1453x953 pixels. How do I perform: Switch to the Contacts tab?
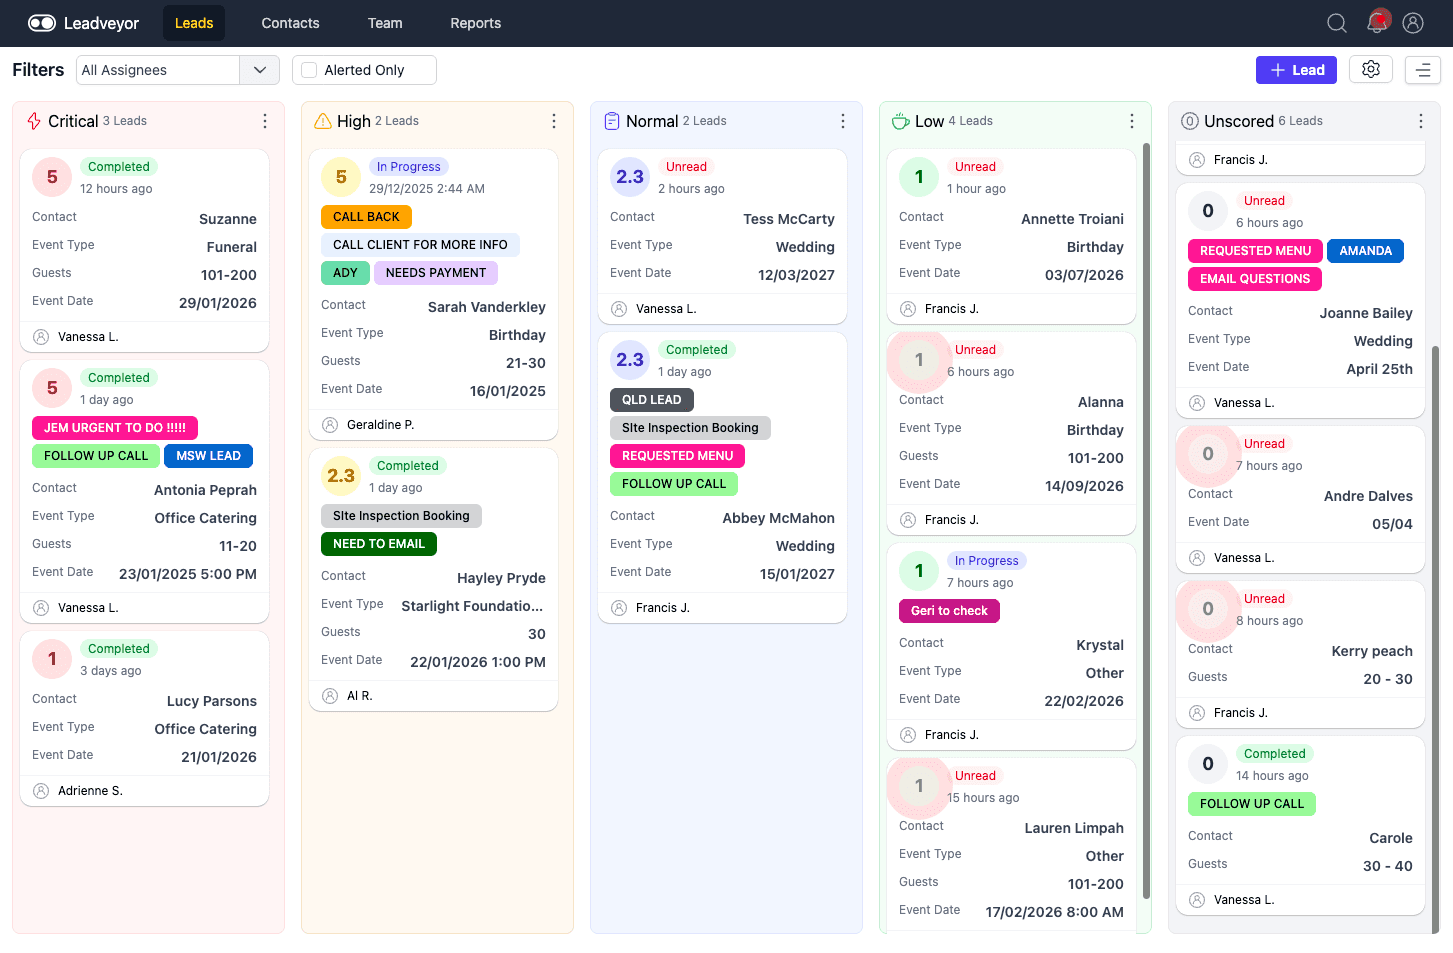click(x=290, y=22)
